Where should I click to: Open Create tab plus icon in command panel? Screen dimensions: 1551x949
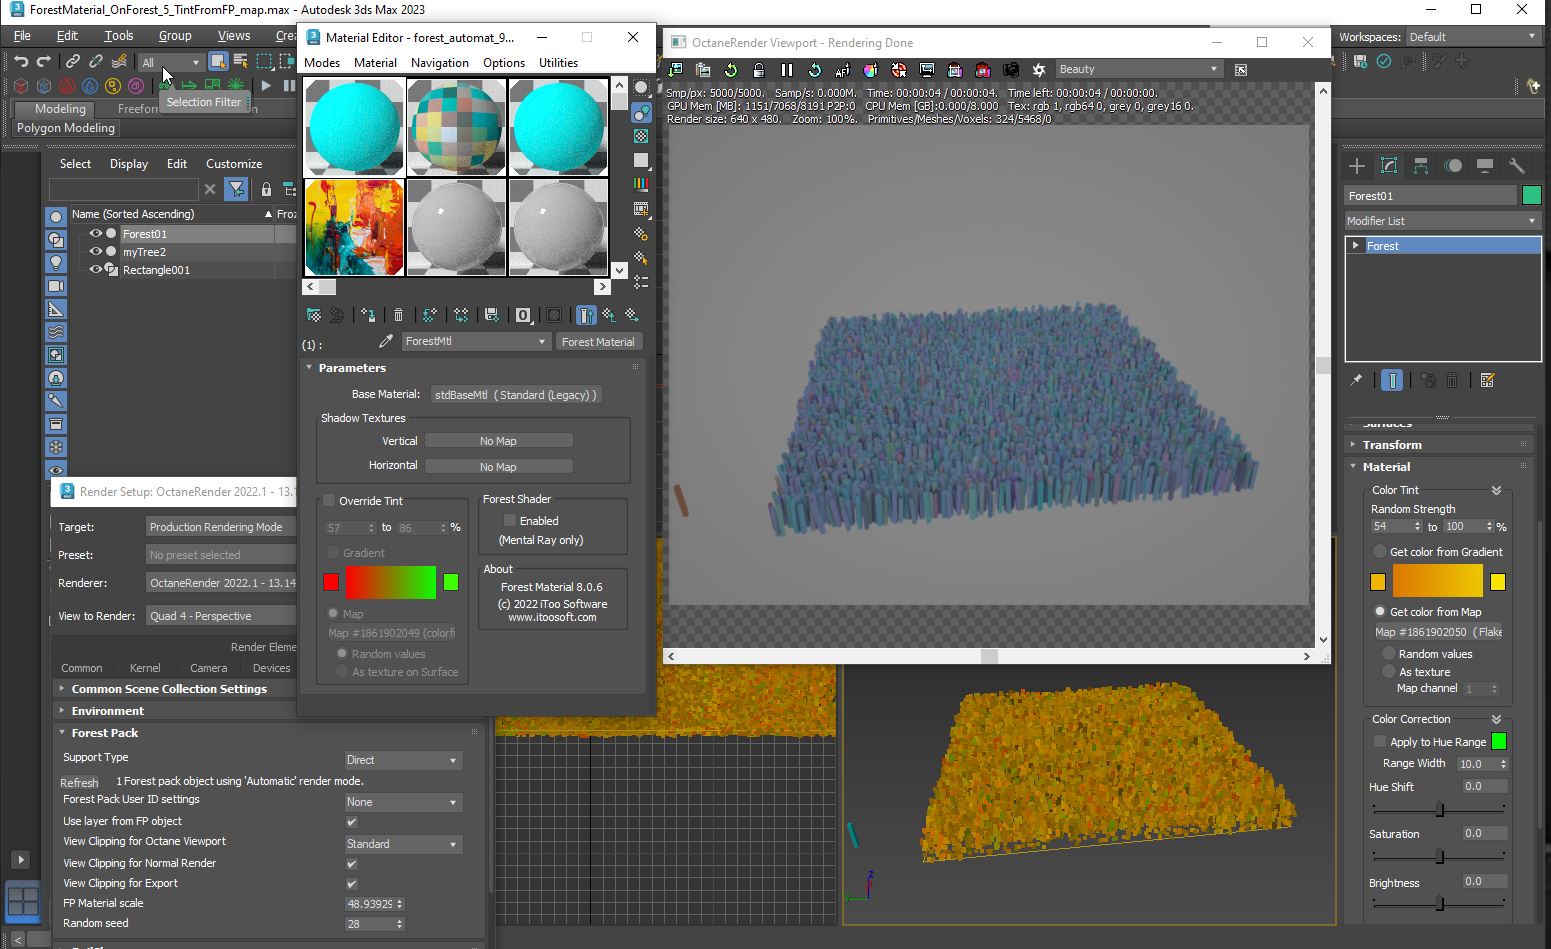pos(1357,166)
